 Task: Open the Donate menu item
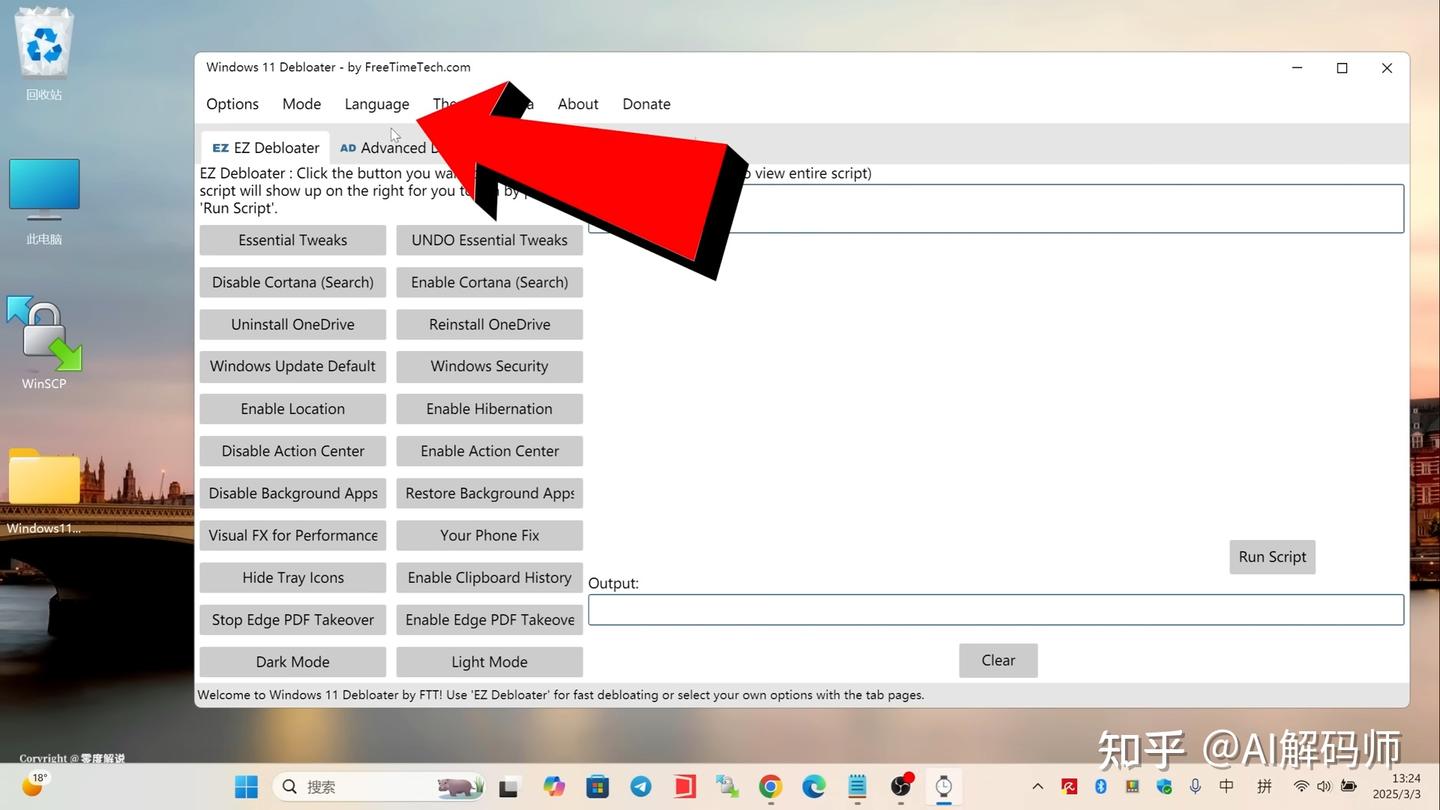(x=646, y=104)
